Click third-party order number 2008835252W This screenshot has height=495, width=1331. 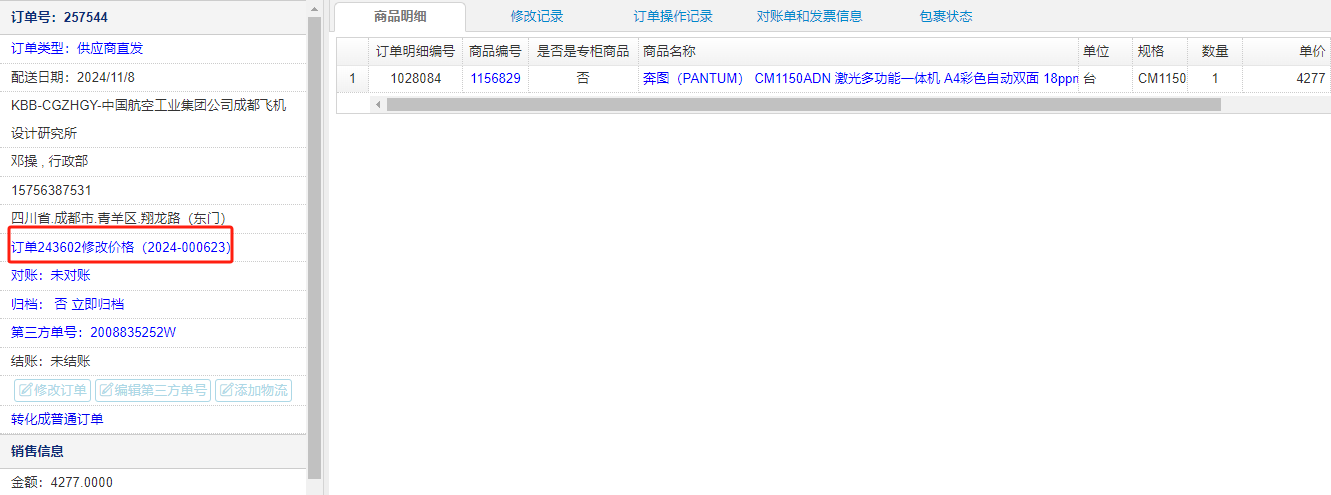click(x=133, y=332)
